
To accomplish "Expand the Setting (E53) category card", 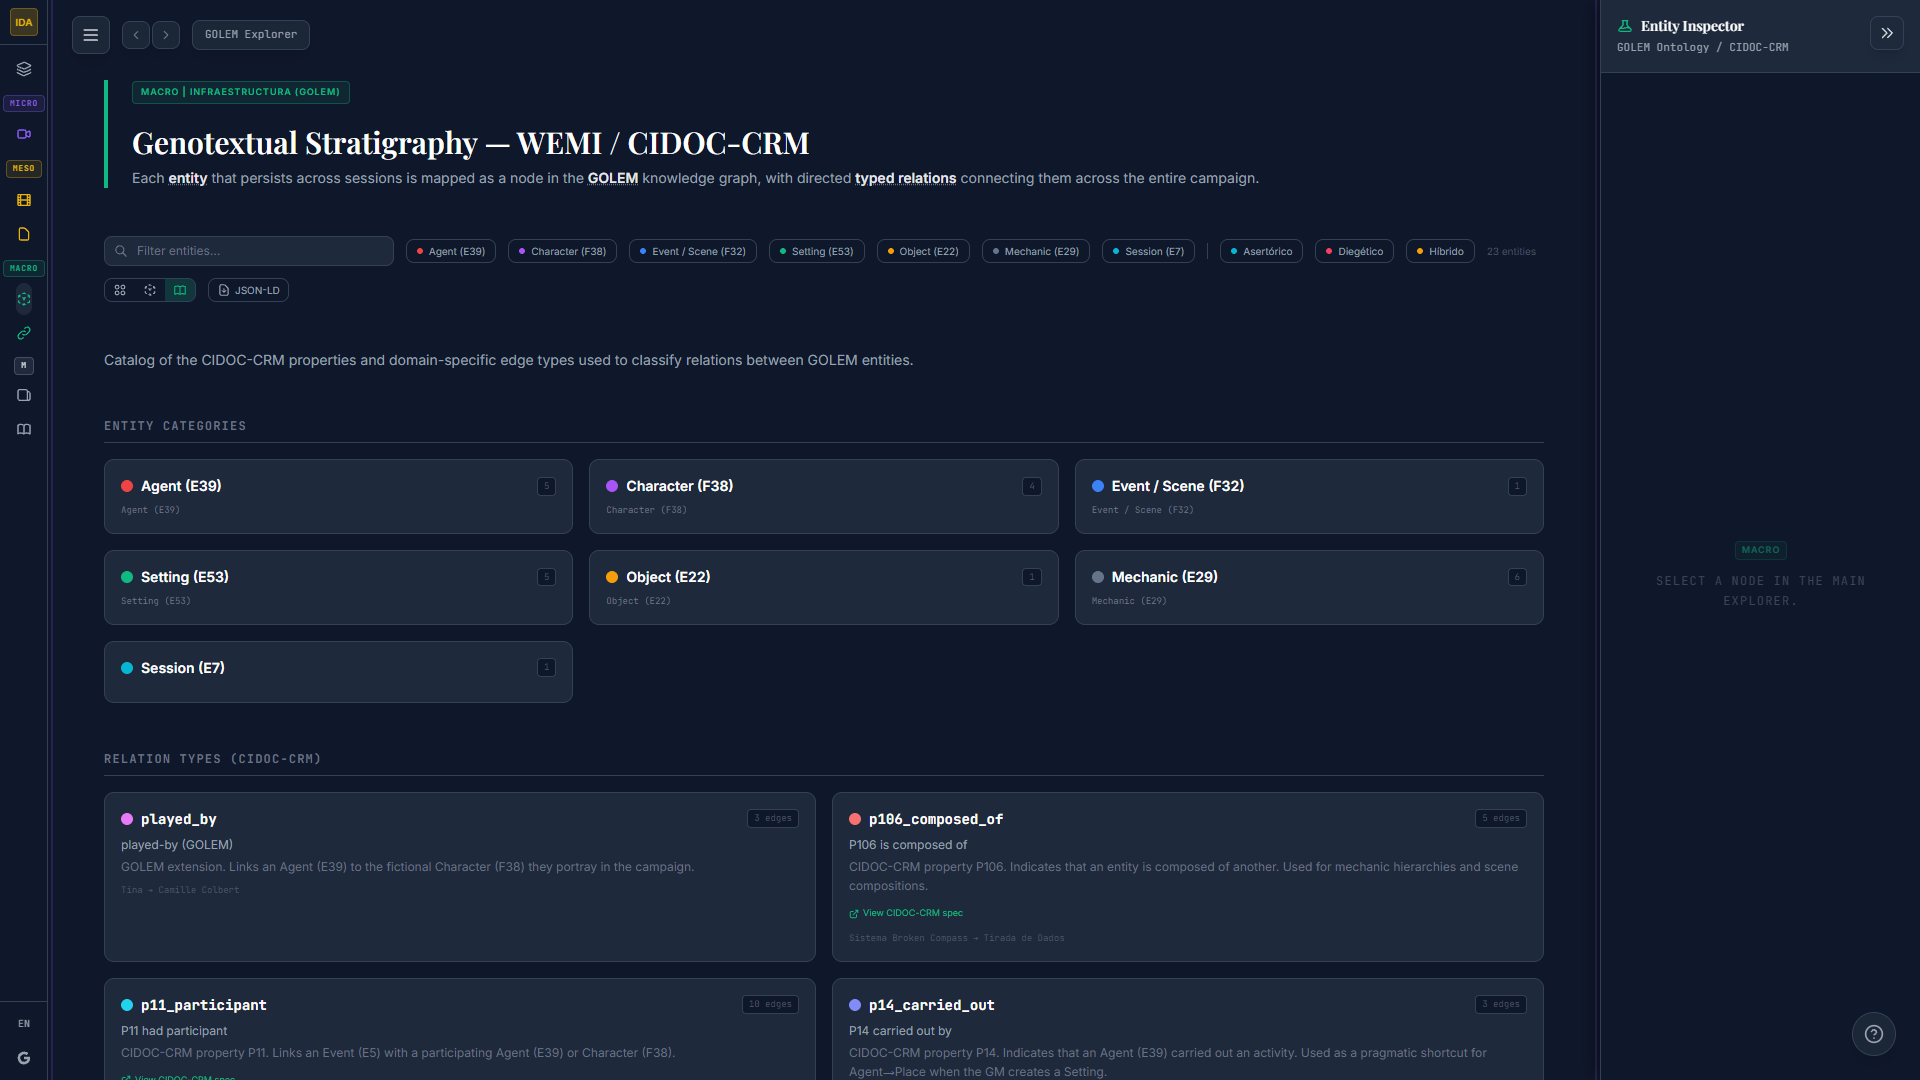I will point(338,587).
